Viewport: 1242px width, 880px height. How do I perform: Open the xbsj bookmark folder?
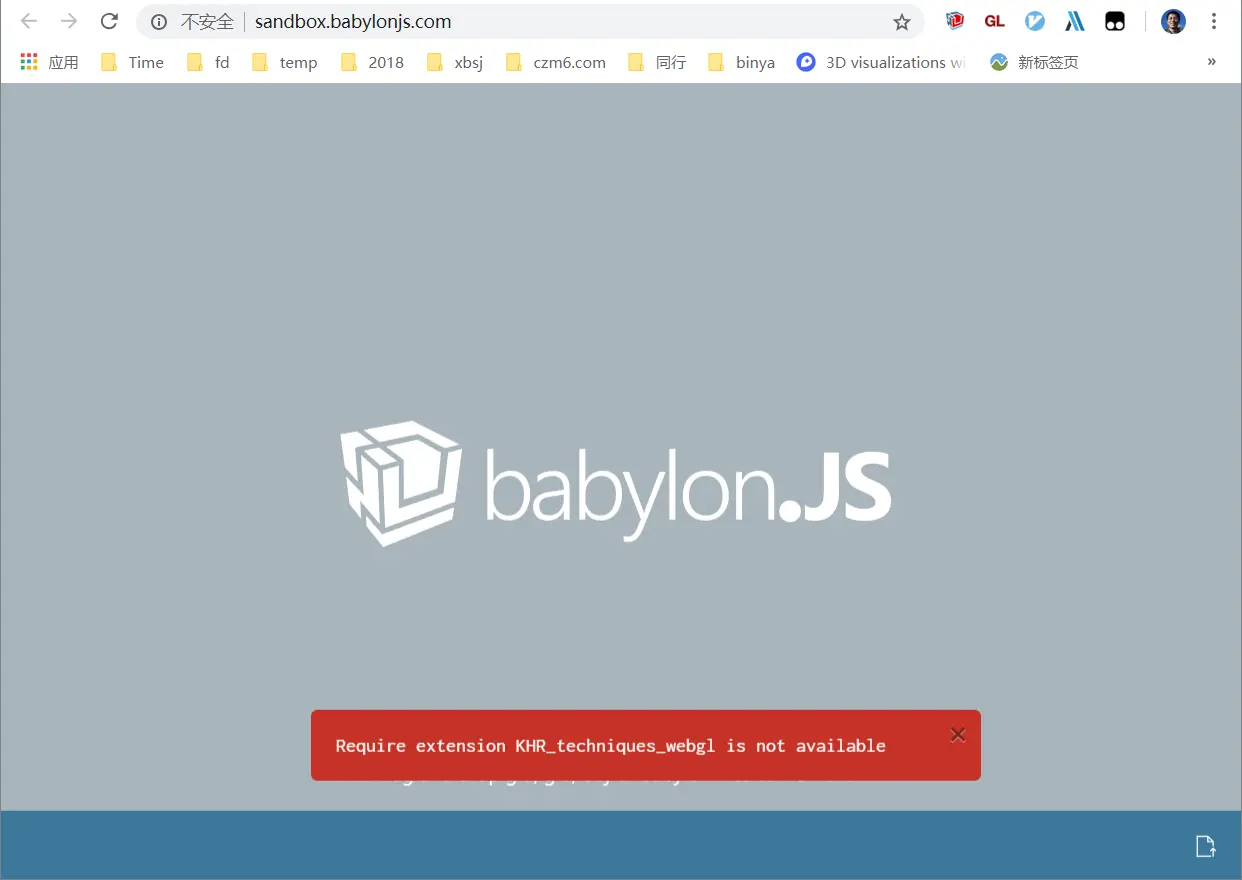click(x=454, y=62)
